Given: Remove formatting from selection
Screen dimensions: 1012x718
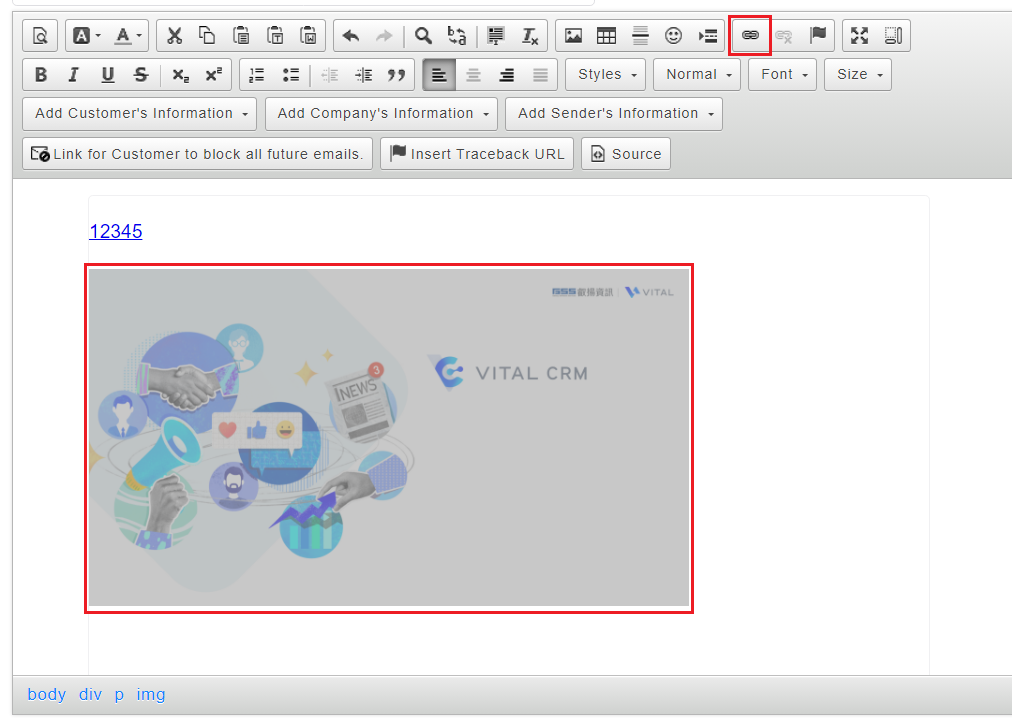Looking at the screenshot, I should [530, 36].
